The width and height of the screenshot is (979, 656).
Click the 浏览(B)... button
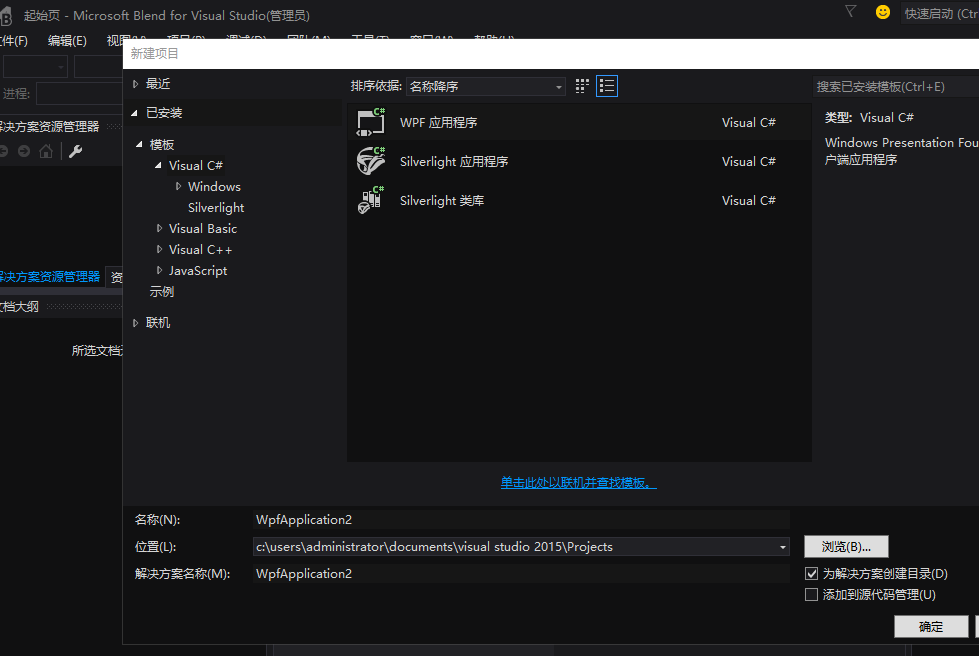point(846,546)
